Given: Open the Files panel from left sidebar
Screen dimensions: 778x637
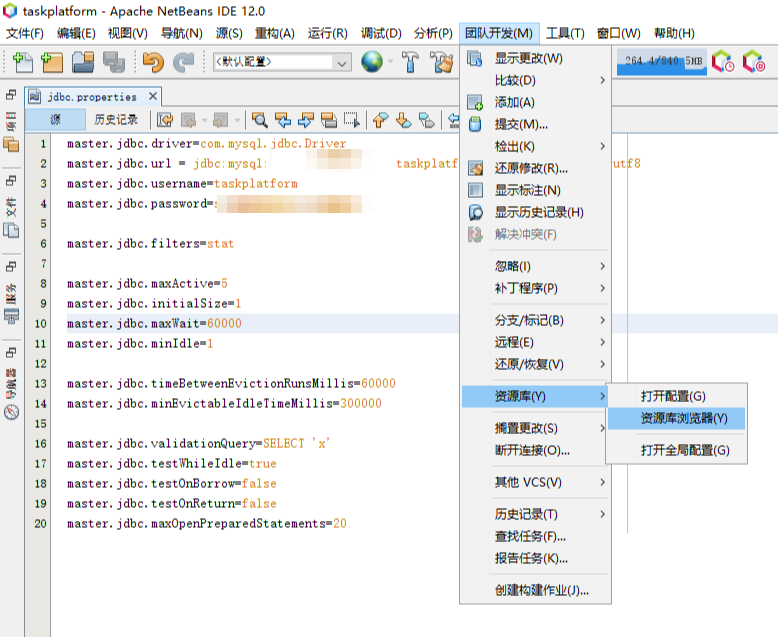Looking at the screenshot, I should click(x=11, y=218).
